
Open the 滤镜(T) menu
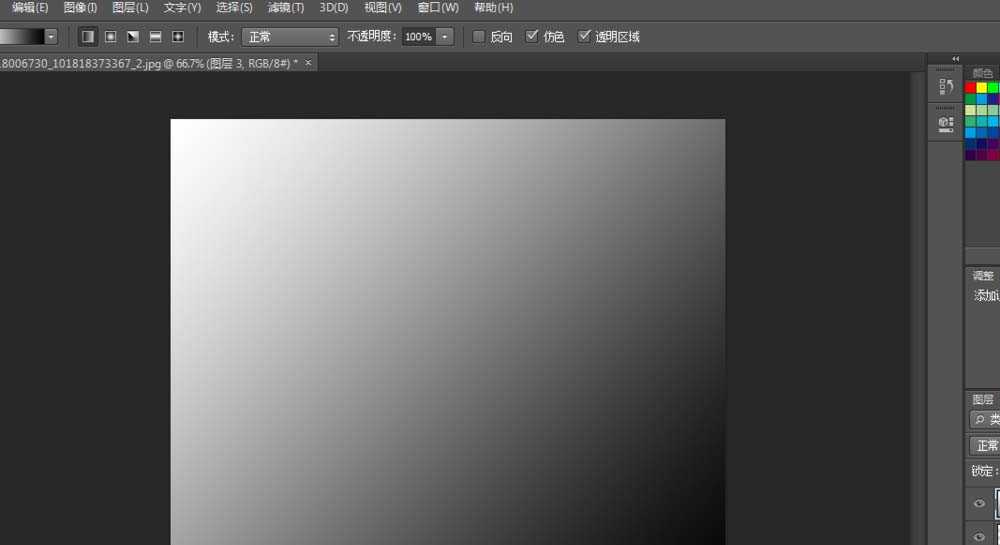pyautogui.click(x=286, y=8)
